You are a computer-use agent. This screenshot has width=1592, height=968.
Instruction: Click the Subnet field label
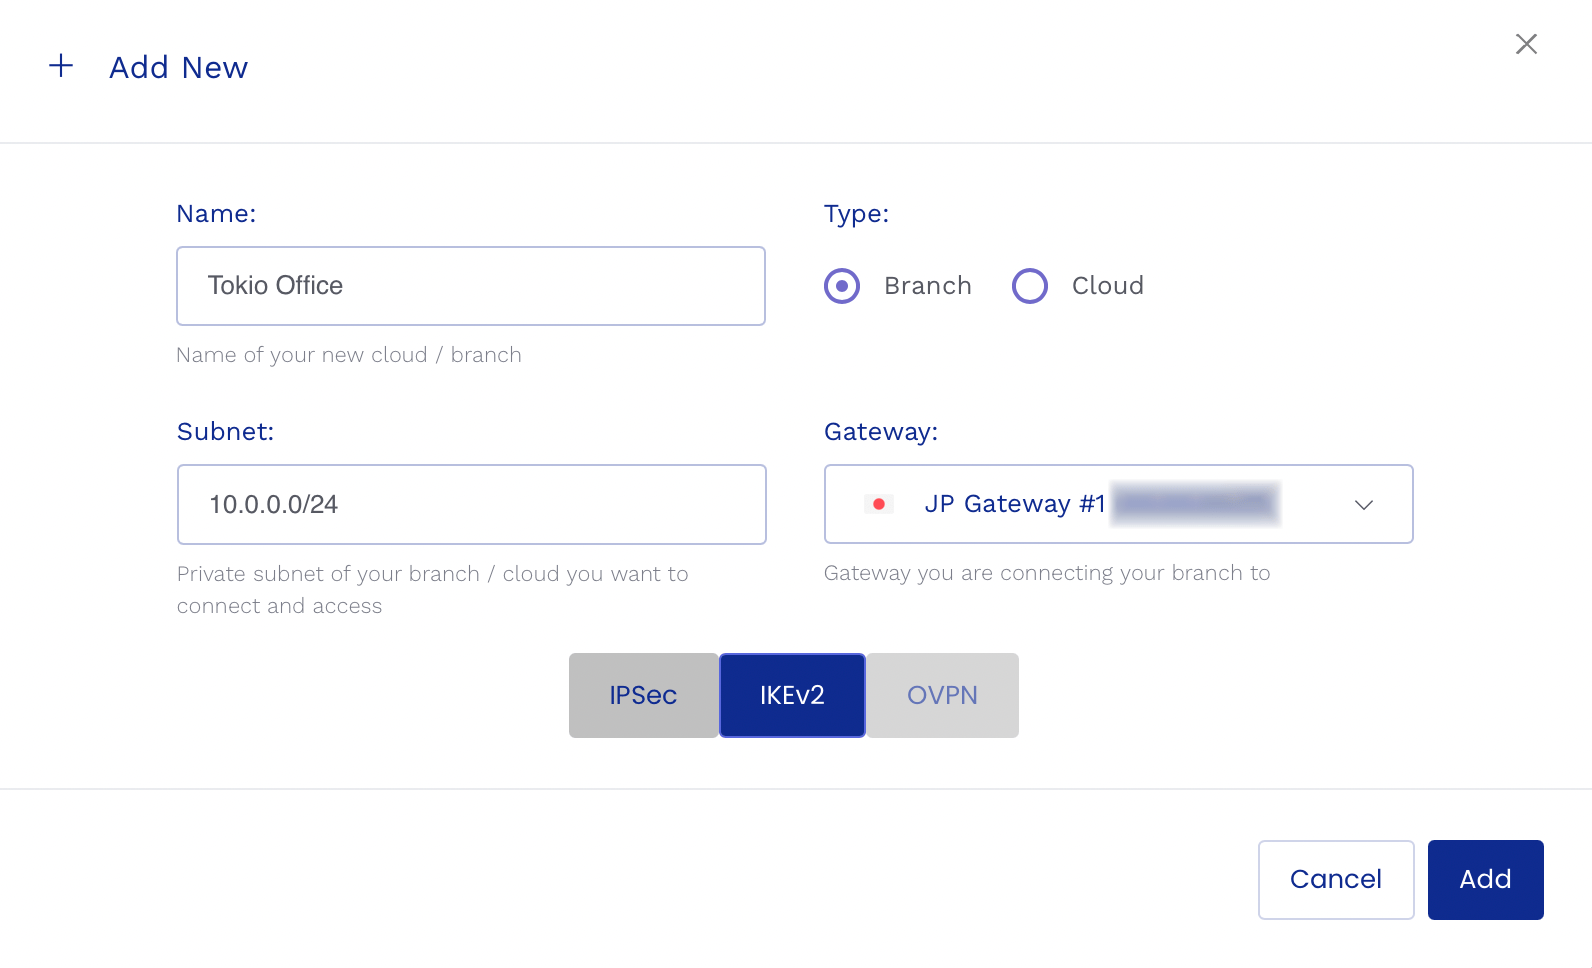[x=224, y=432]
